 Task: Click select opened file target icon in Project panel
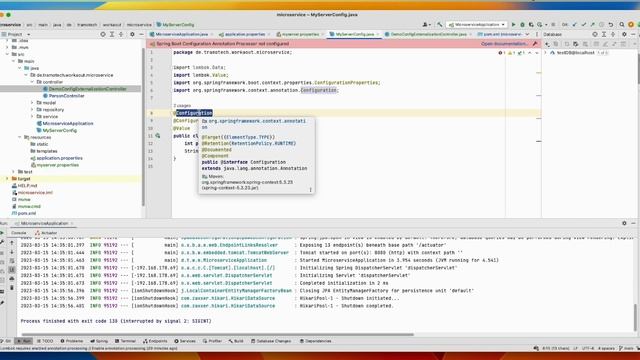[103, 34]
